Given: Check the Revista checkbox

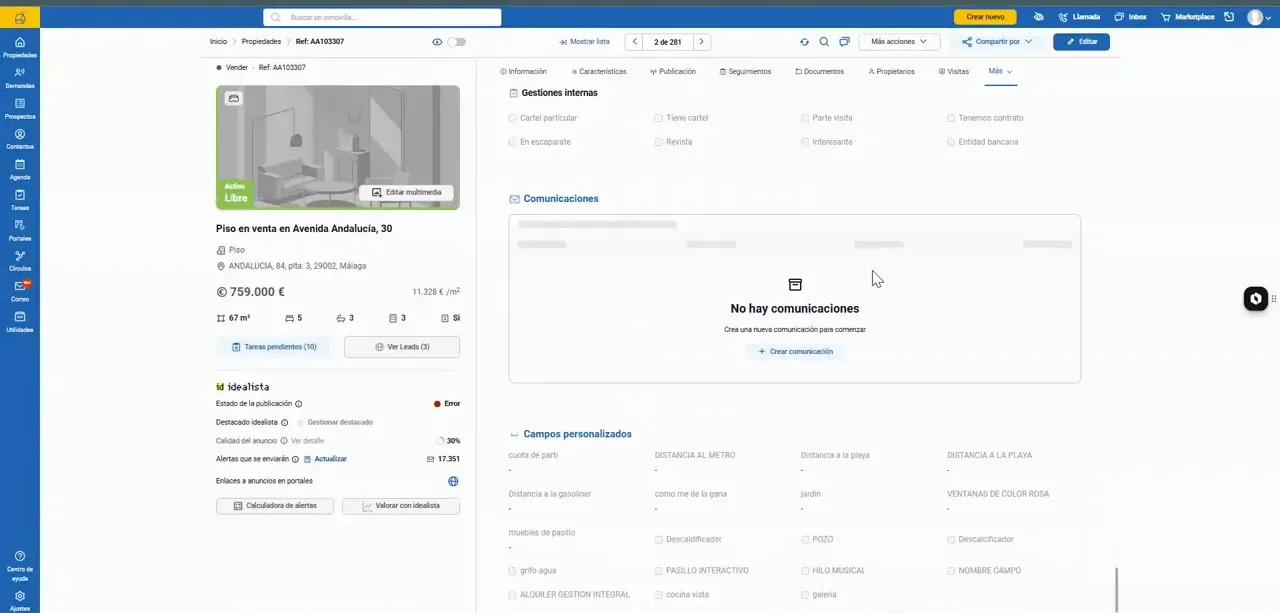Looking at the screenshot, I should click(x=659, y=142).
